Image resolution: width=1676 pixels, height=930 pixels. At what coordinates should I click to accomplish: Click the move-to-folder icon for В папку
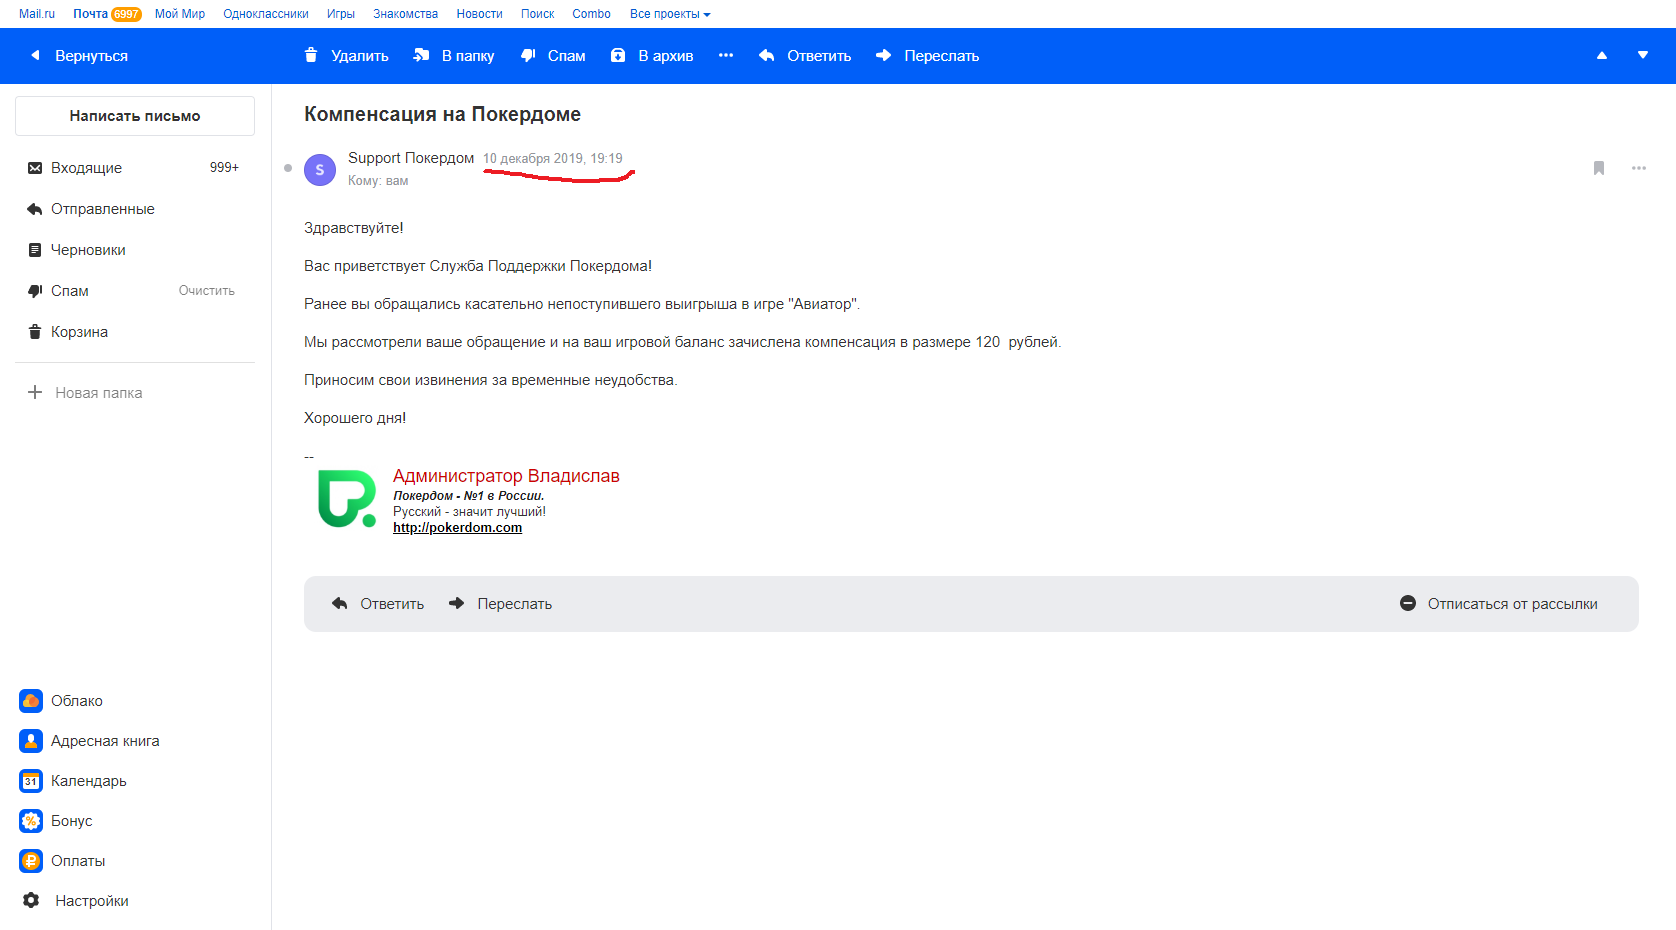(421, 55)
